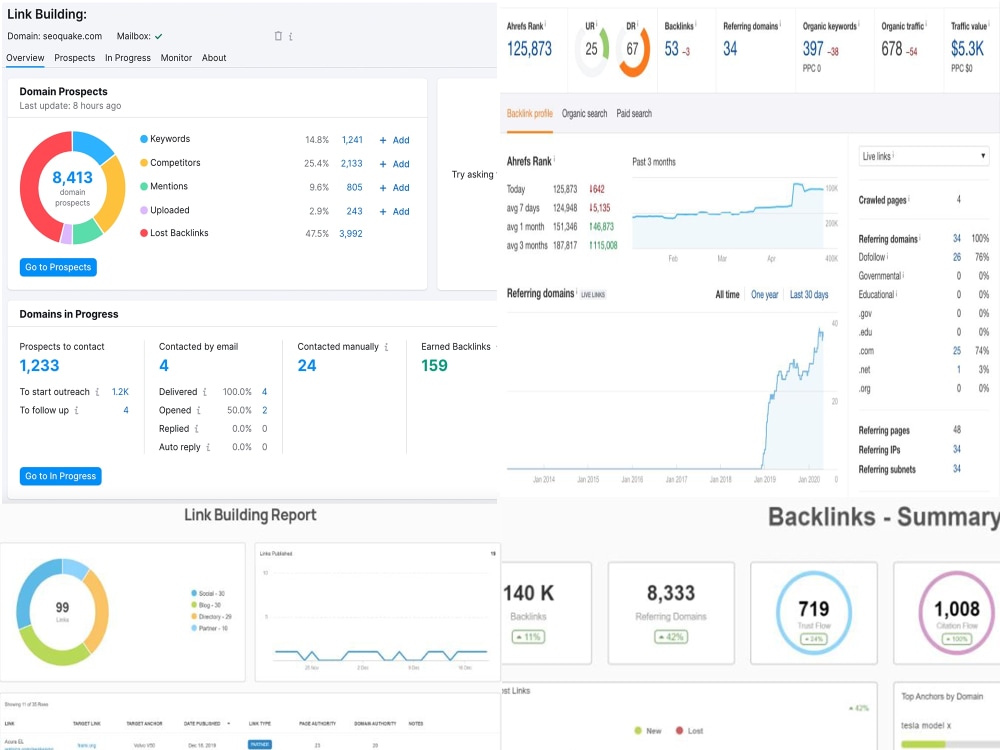Image resolution: width=1000 pixels, height=750 pixels.
Task: Open the Live links dropdown
Action: (923, 156)
